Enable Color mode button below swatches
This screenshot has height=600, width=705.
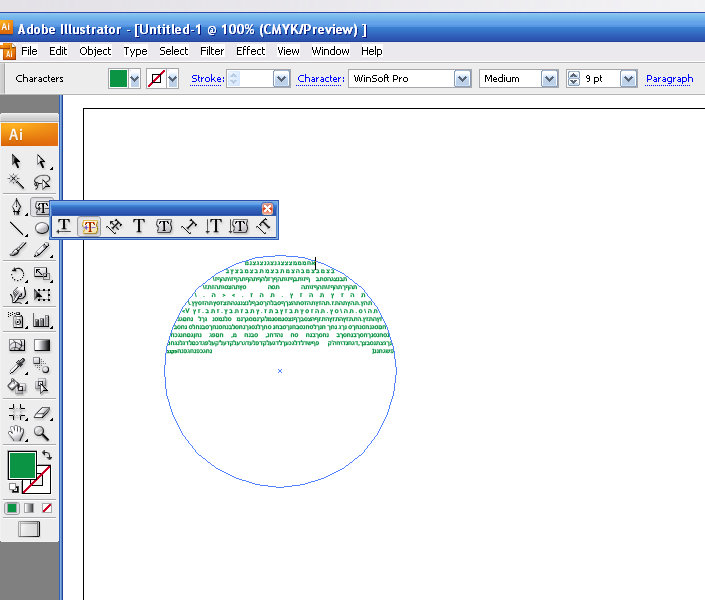click(x=12, y=508)
